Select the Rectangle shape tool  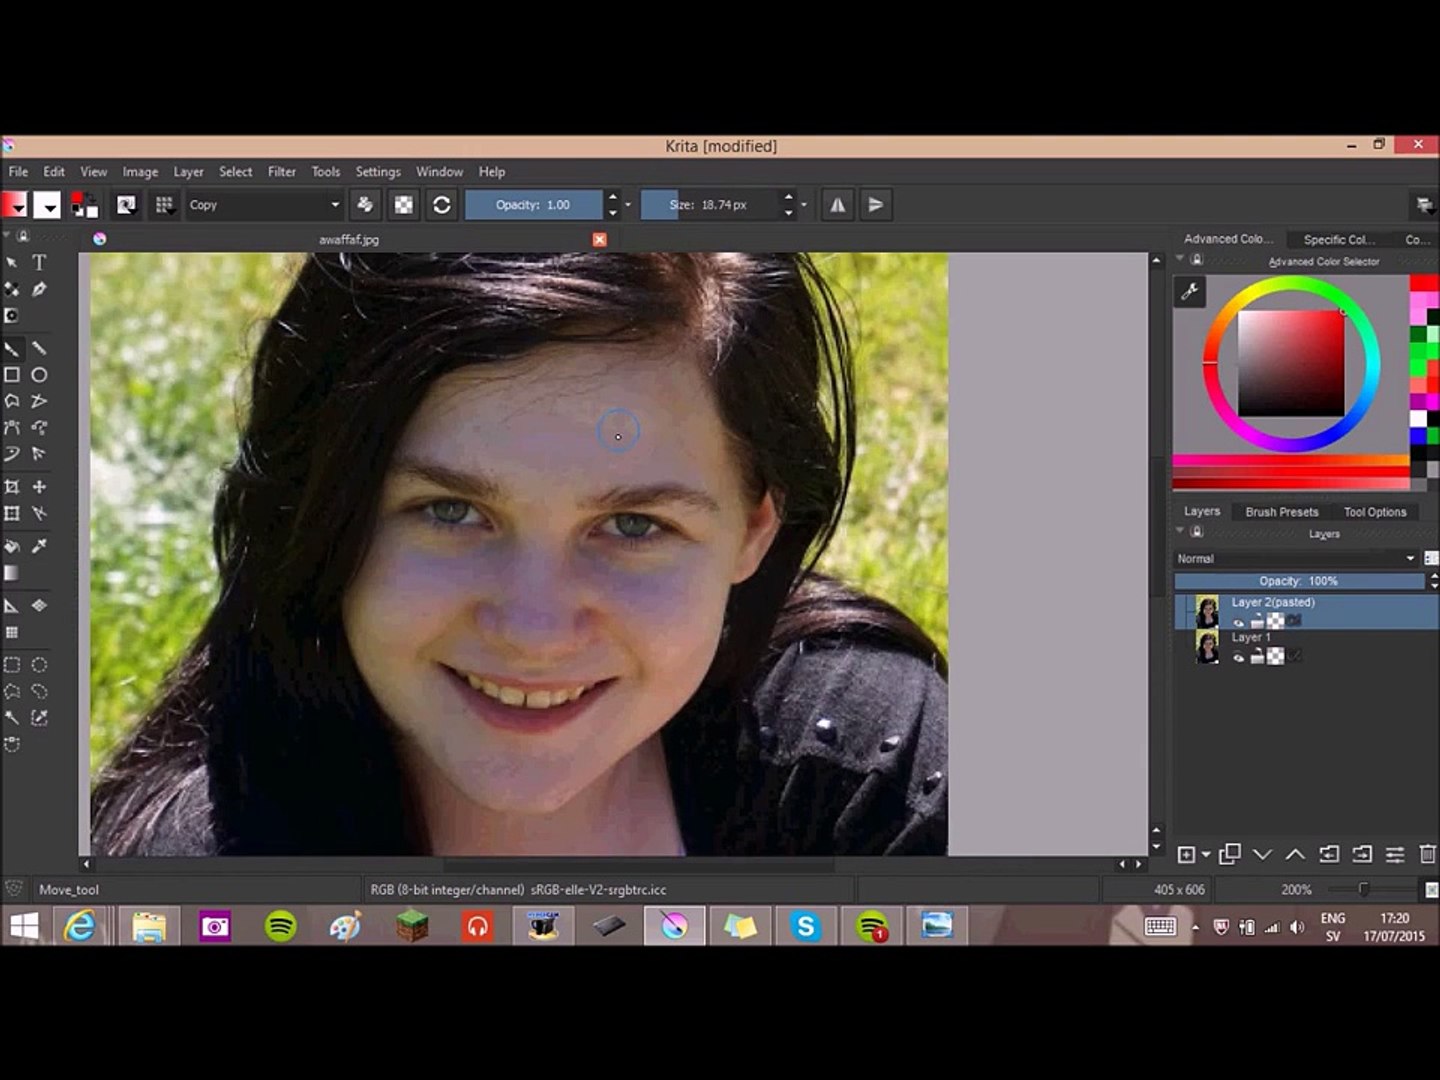(12, 375)
